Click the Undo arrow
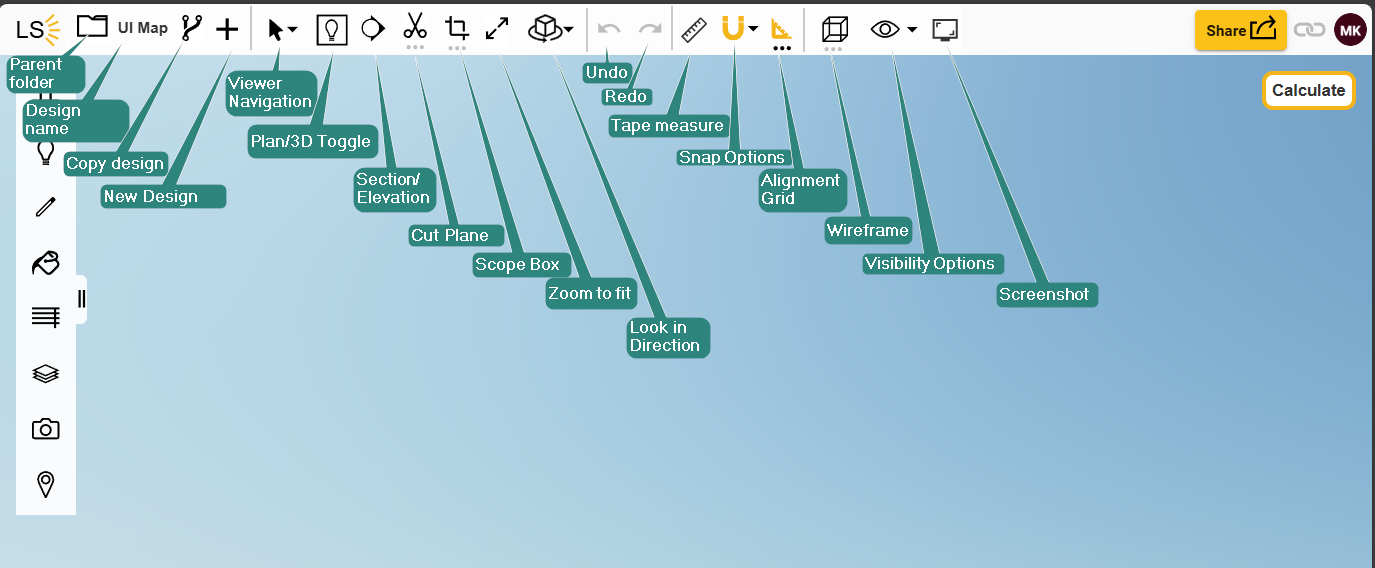 (x=609, y=30)
